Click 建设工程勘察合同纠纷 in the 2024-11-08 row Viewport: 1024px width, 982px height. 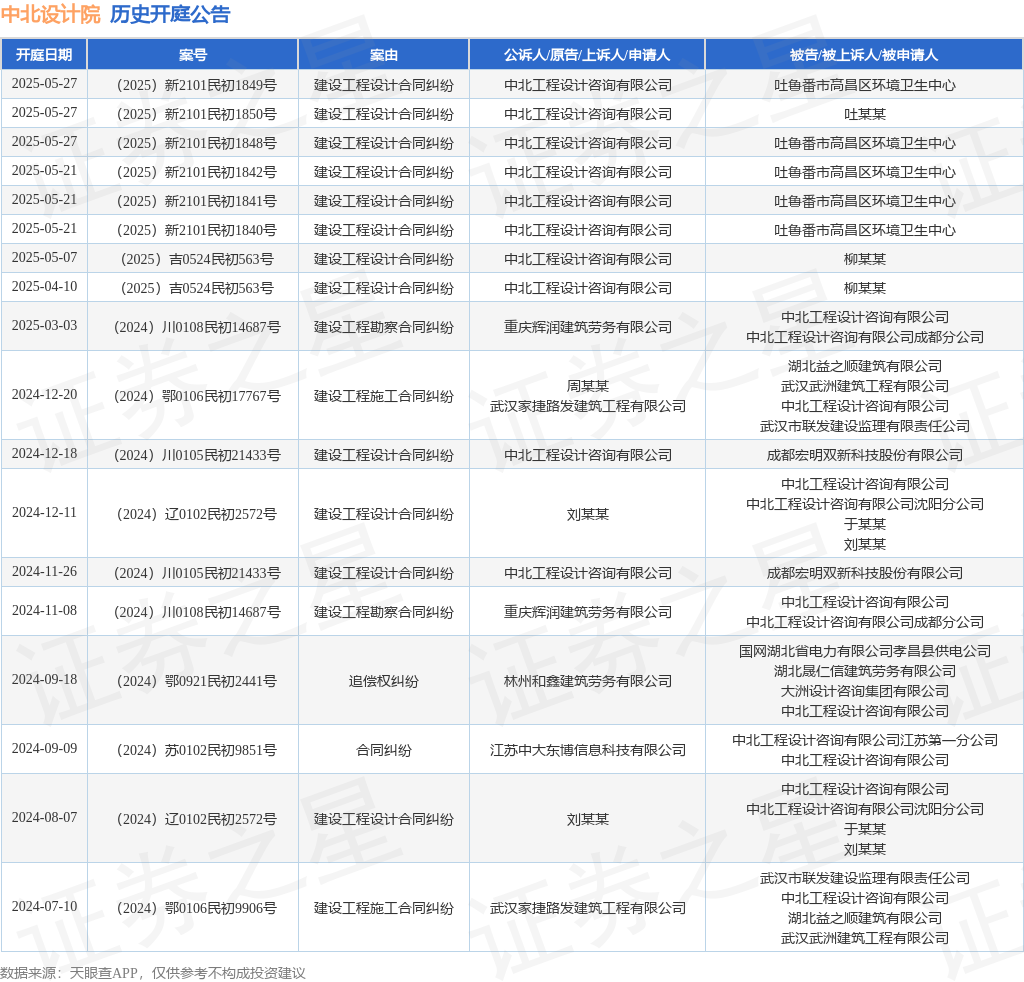383,612
